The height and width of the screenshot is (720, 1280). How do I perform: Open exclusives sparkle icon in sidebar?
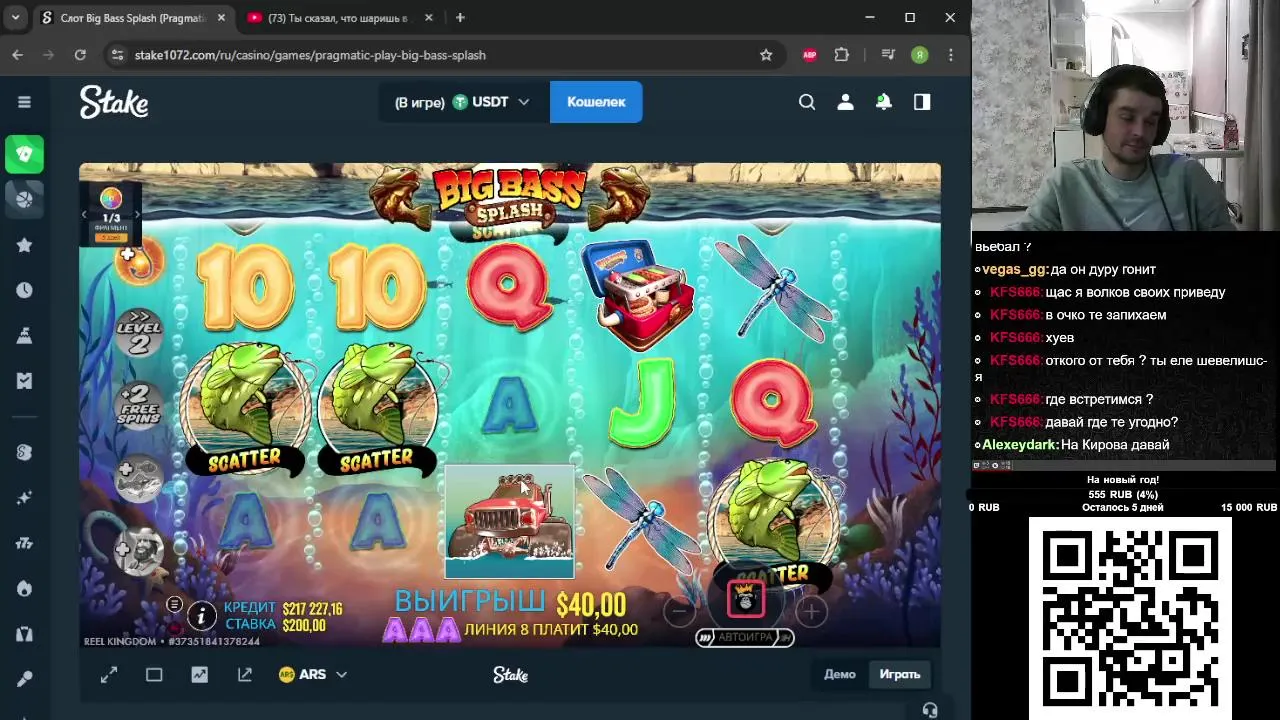point(24,497)
